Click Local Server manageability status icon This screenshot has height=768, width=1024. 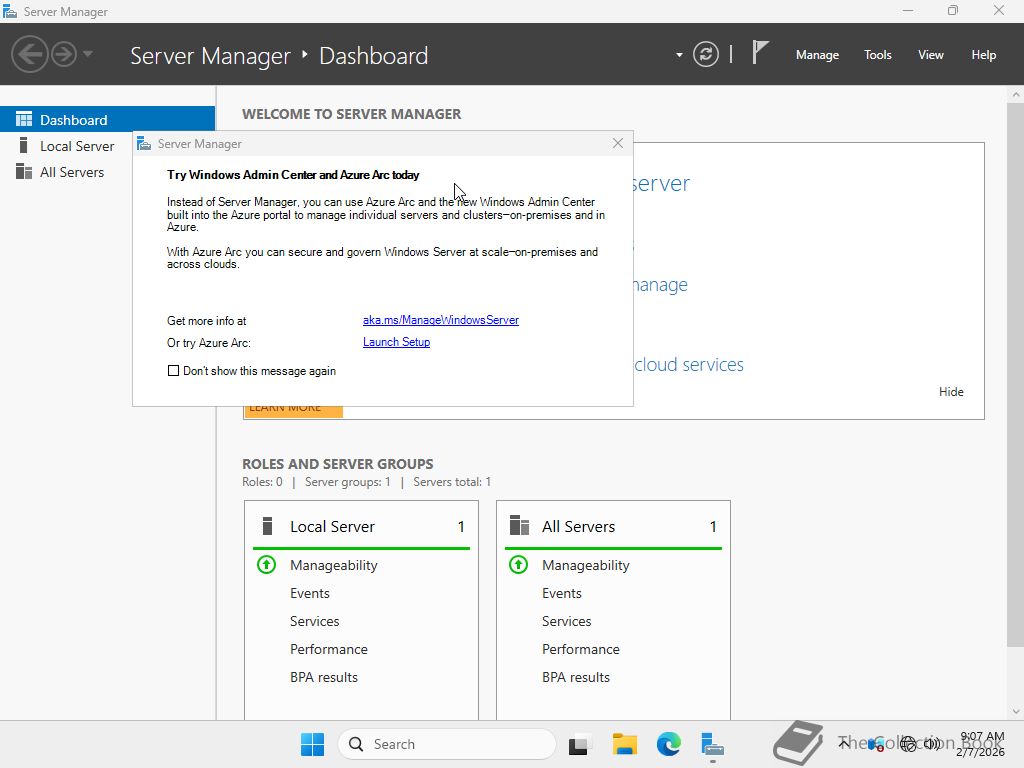click(266, 565)
